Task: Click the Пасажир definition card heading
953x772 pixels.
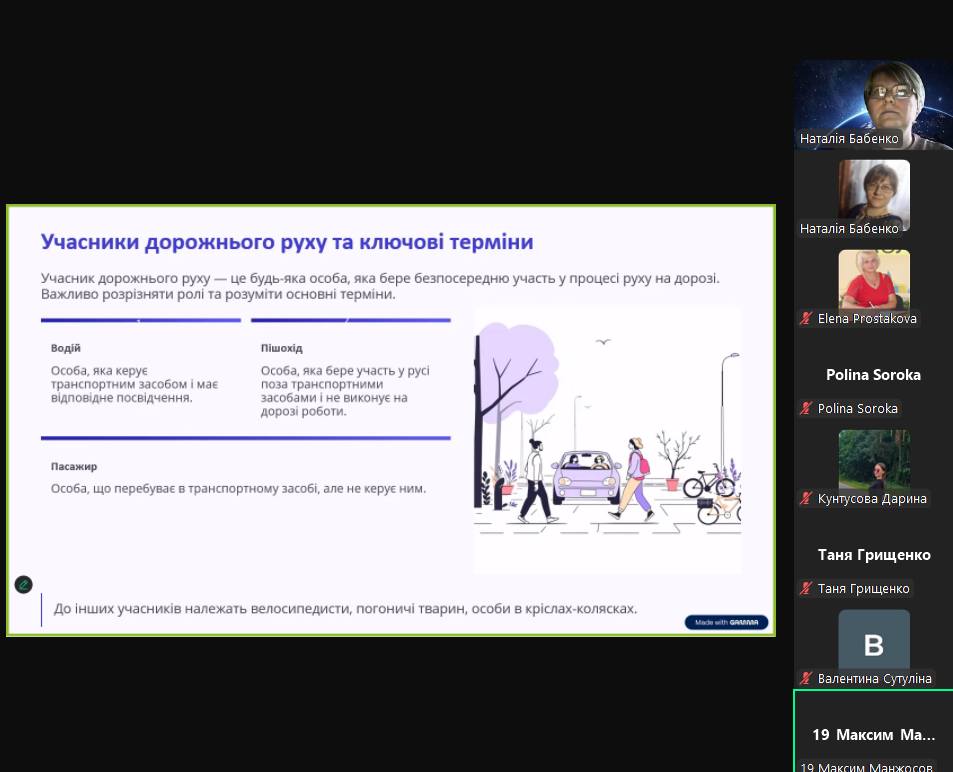Action: coord(74,466)
